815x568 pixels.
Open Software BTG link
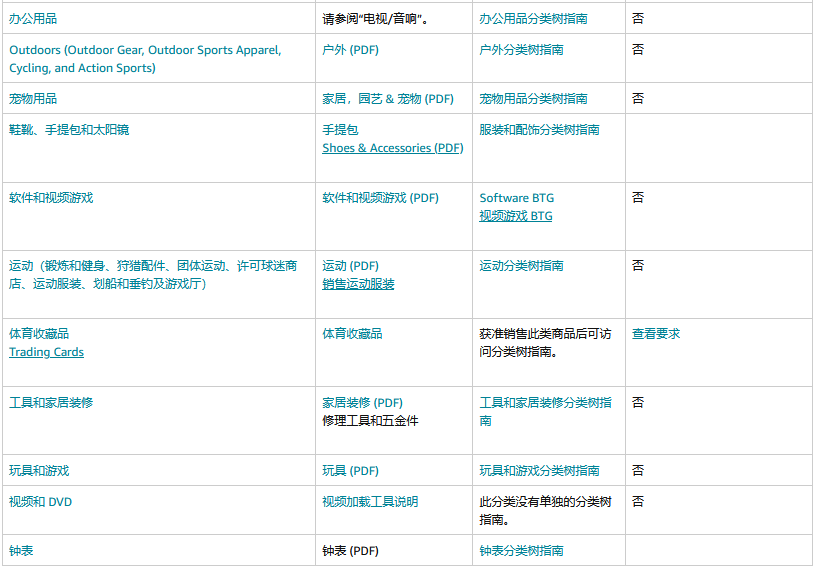point(517,198)
